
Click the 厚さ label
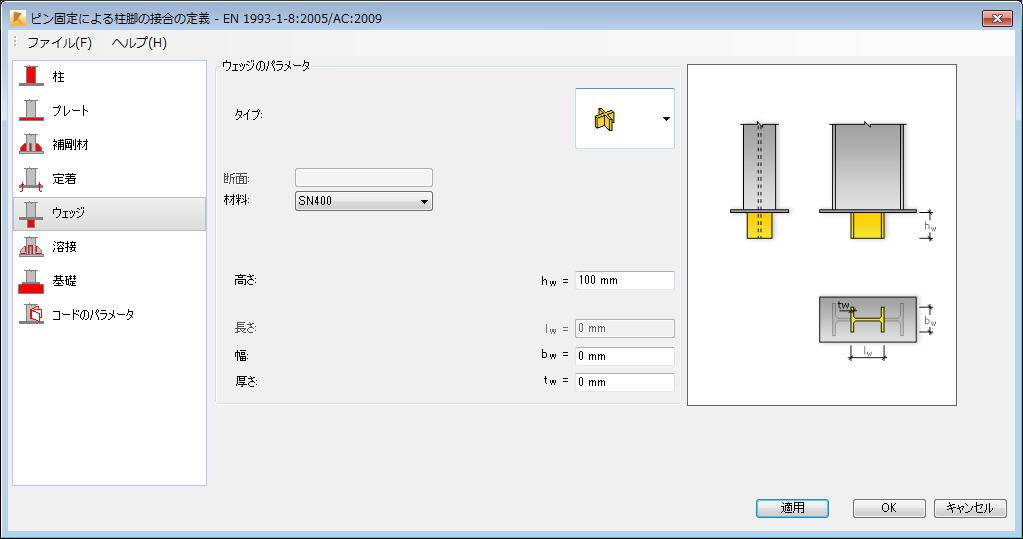tap(246, 382)
